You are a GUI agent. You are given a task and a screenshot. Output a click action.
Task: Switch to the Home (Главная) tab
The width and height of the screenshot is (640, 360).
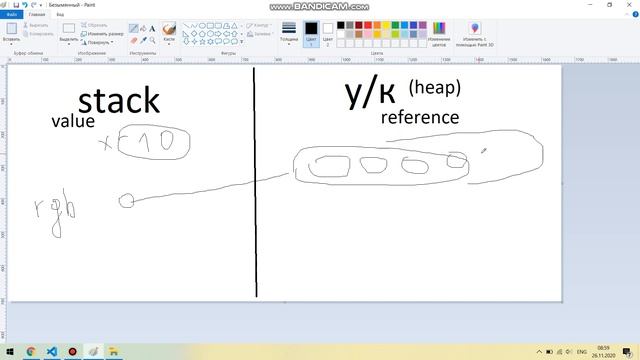coord(37,14)
